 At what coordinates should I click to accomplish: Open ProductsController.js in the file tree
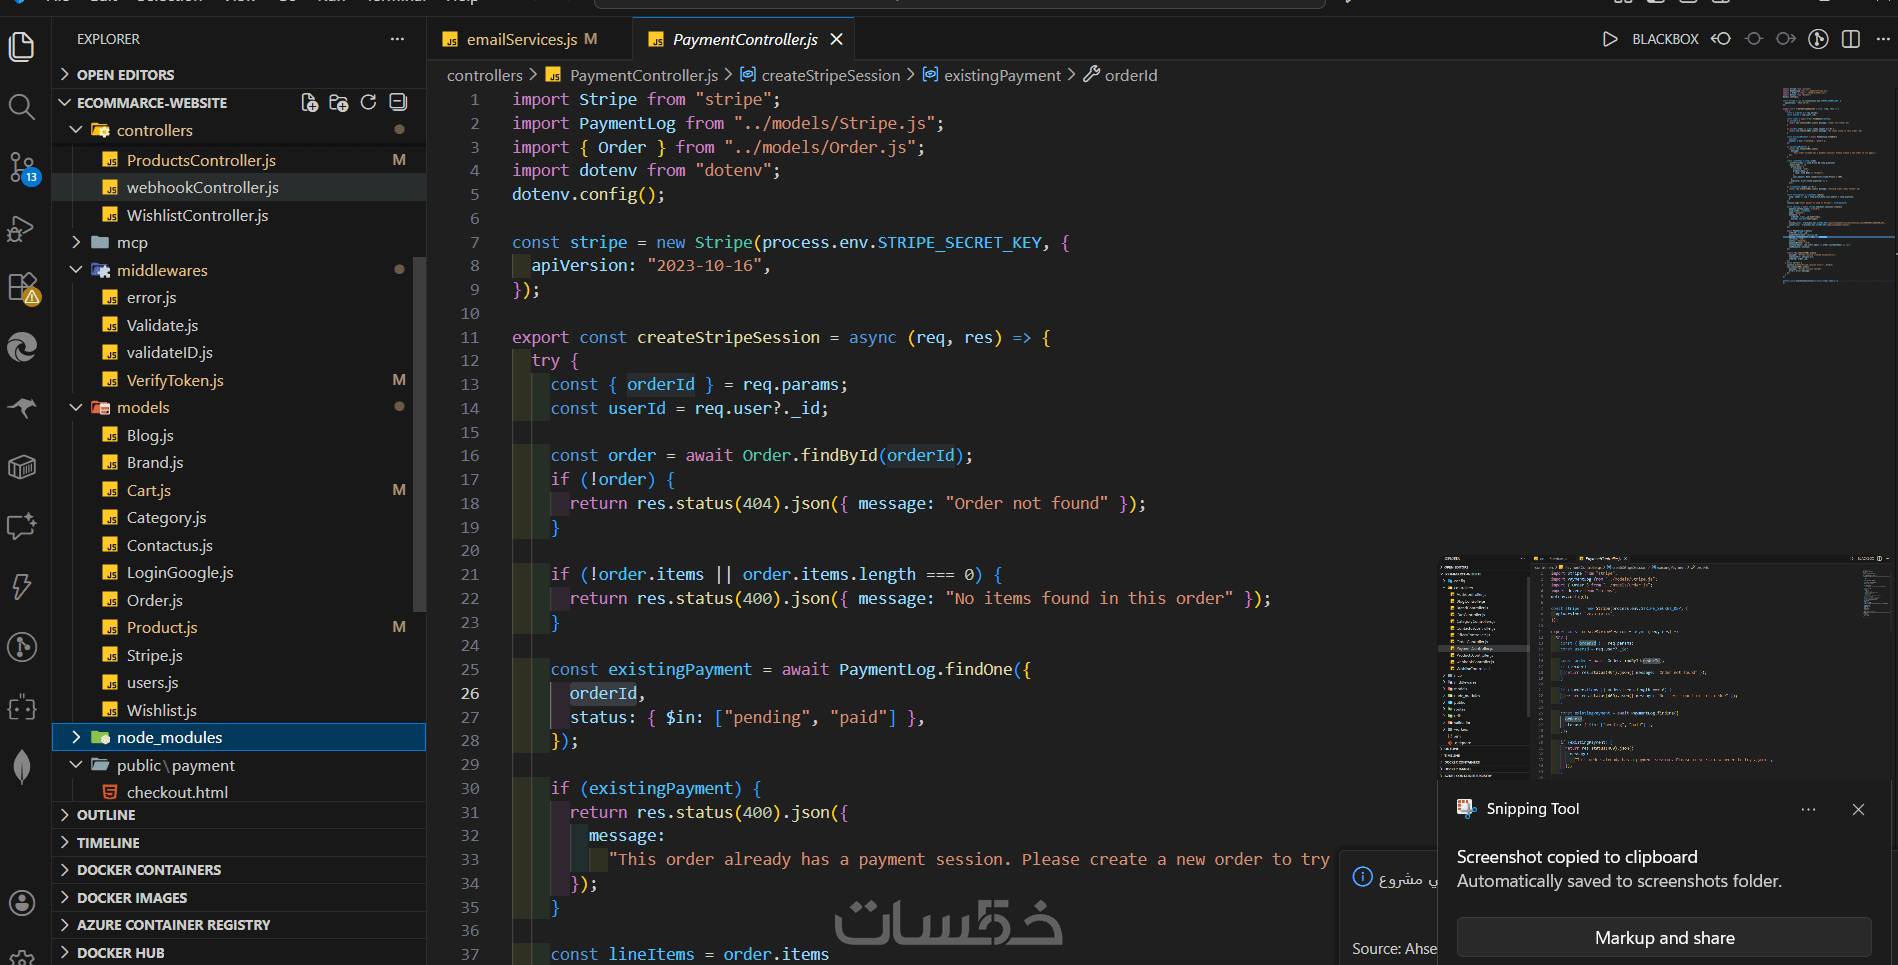pyautogui.click(x=239, y=160)
